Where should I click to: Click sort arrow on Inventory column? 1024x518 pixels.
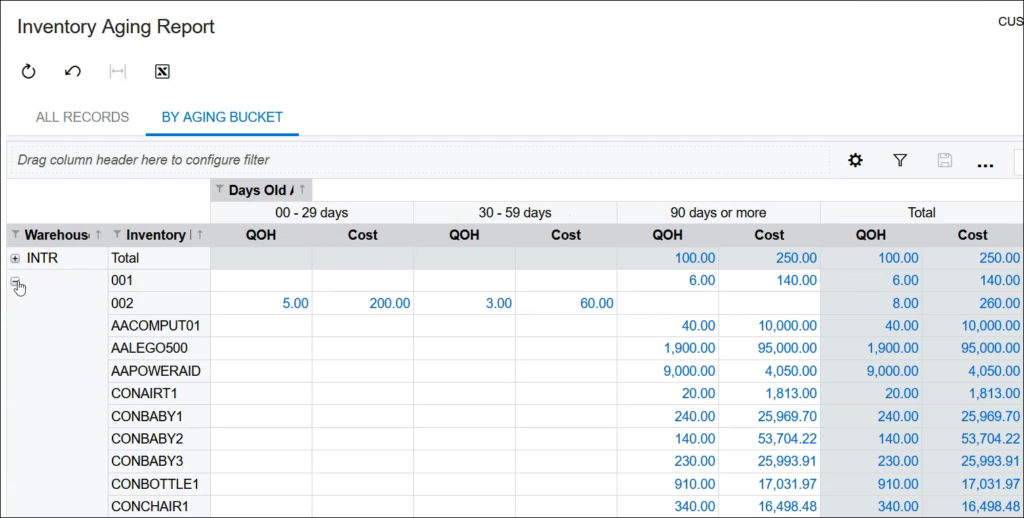coord(200,234)
